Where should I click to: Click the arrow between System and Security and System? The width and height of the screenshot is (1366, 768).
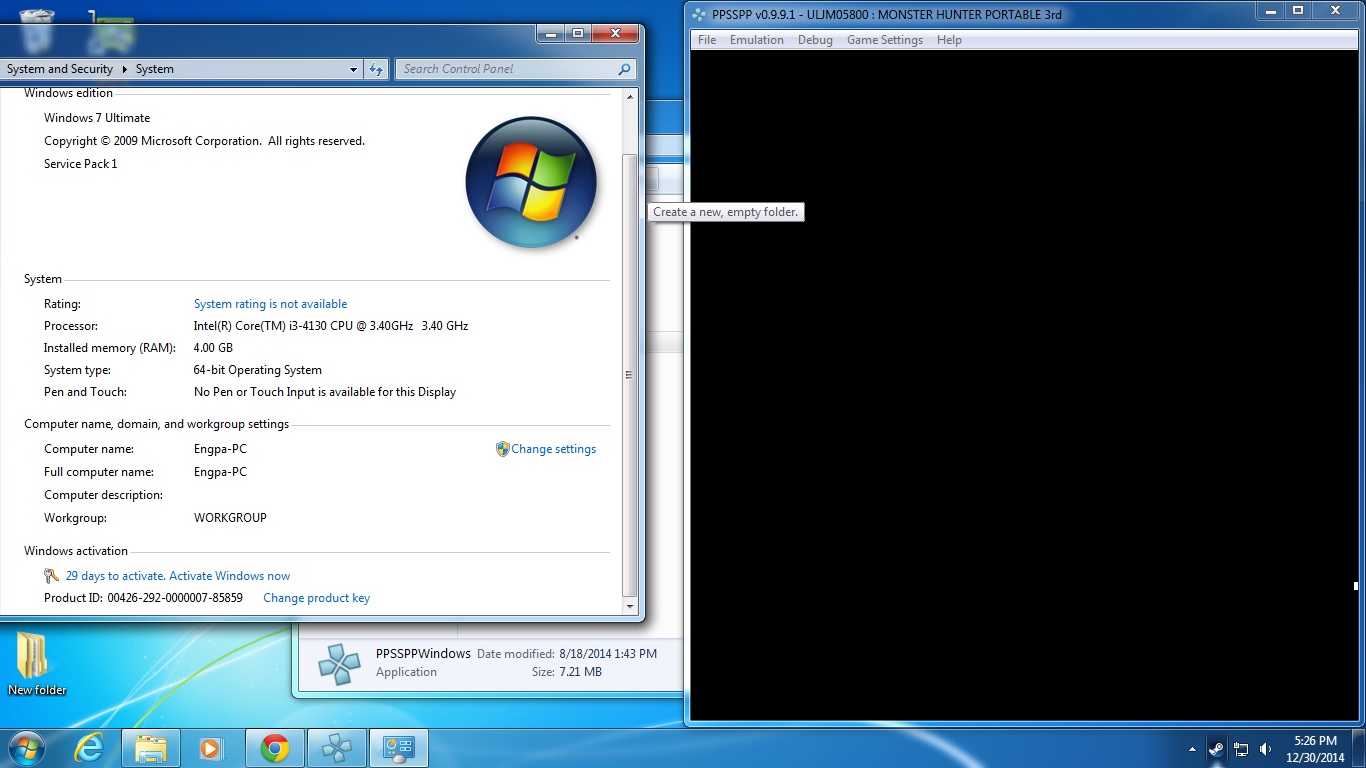tap(125, 69)
